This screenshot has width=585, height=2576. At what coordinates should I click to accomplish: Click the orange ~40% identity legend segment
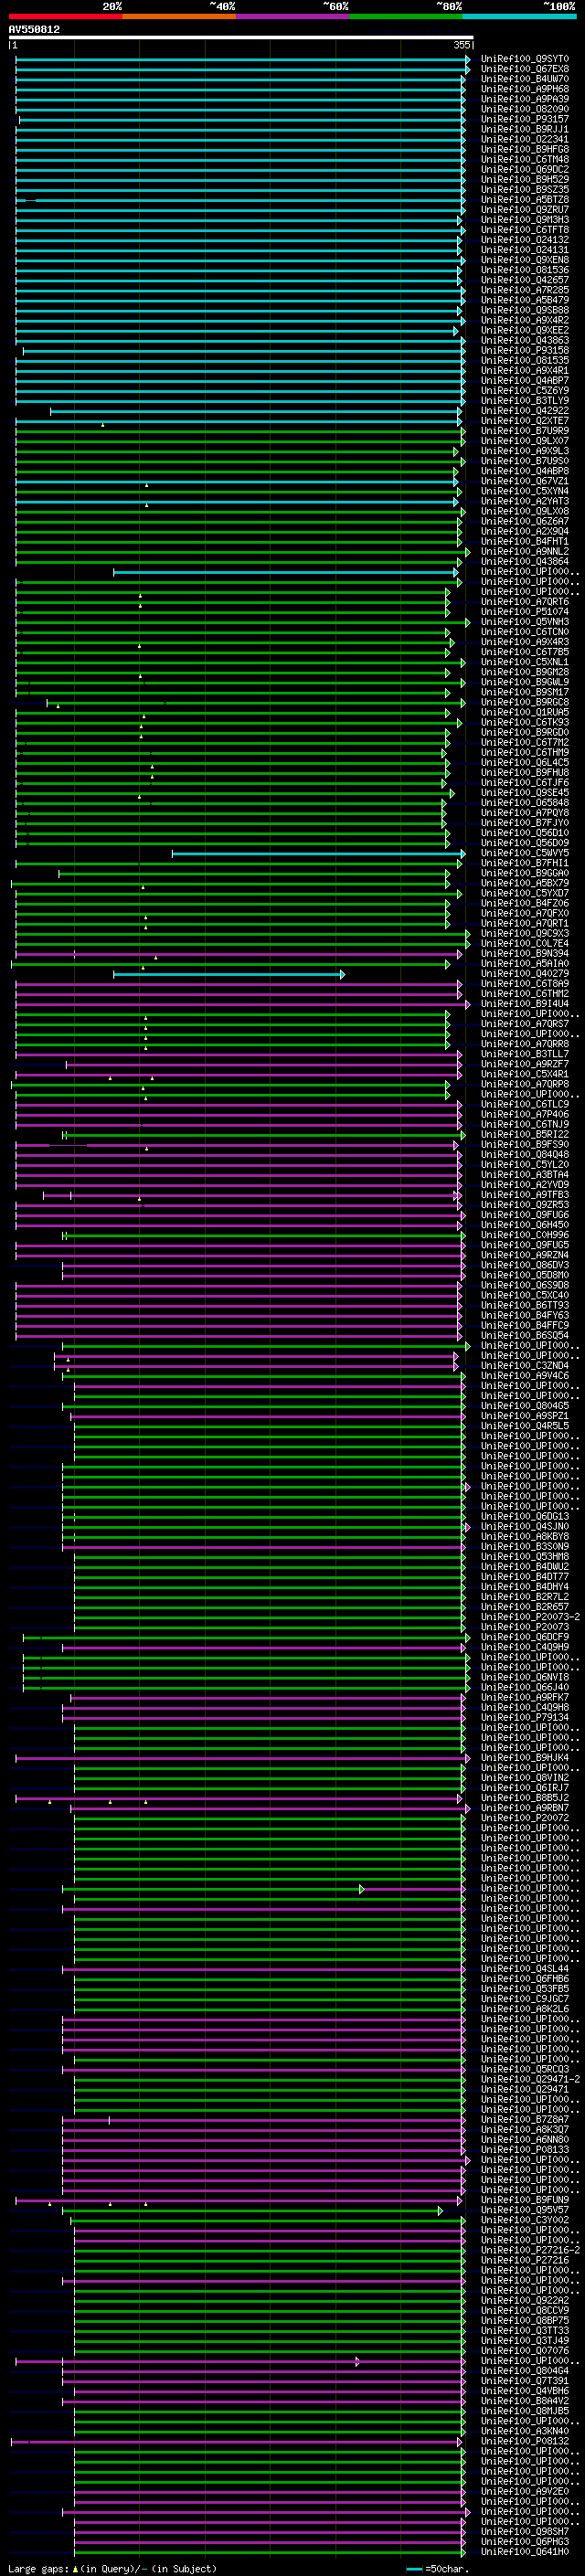[179, 16]
